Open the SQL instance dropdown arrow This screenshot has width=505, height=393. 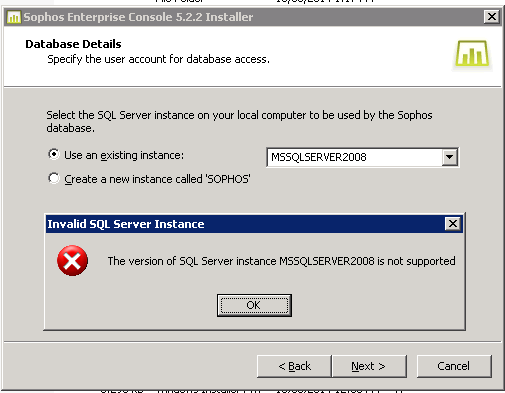coord(449,157)
